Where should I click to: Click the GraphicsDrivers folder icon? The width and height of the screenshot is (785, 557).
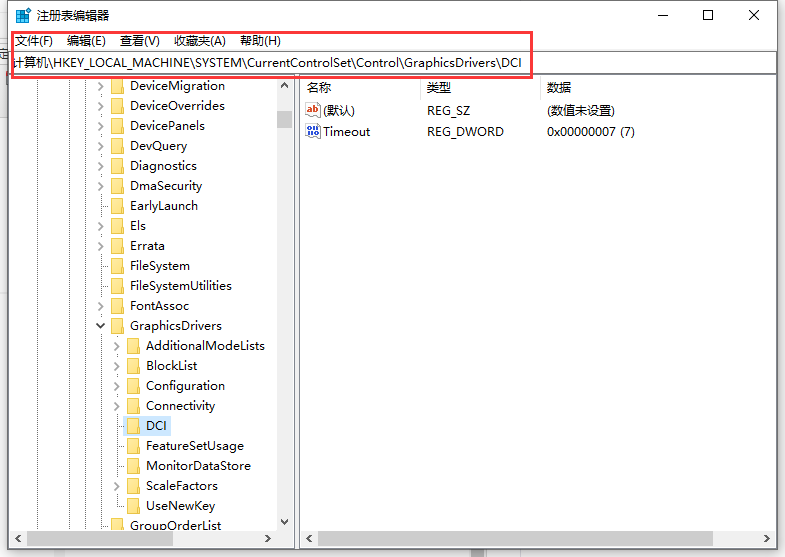(x=117, y=326)
